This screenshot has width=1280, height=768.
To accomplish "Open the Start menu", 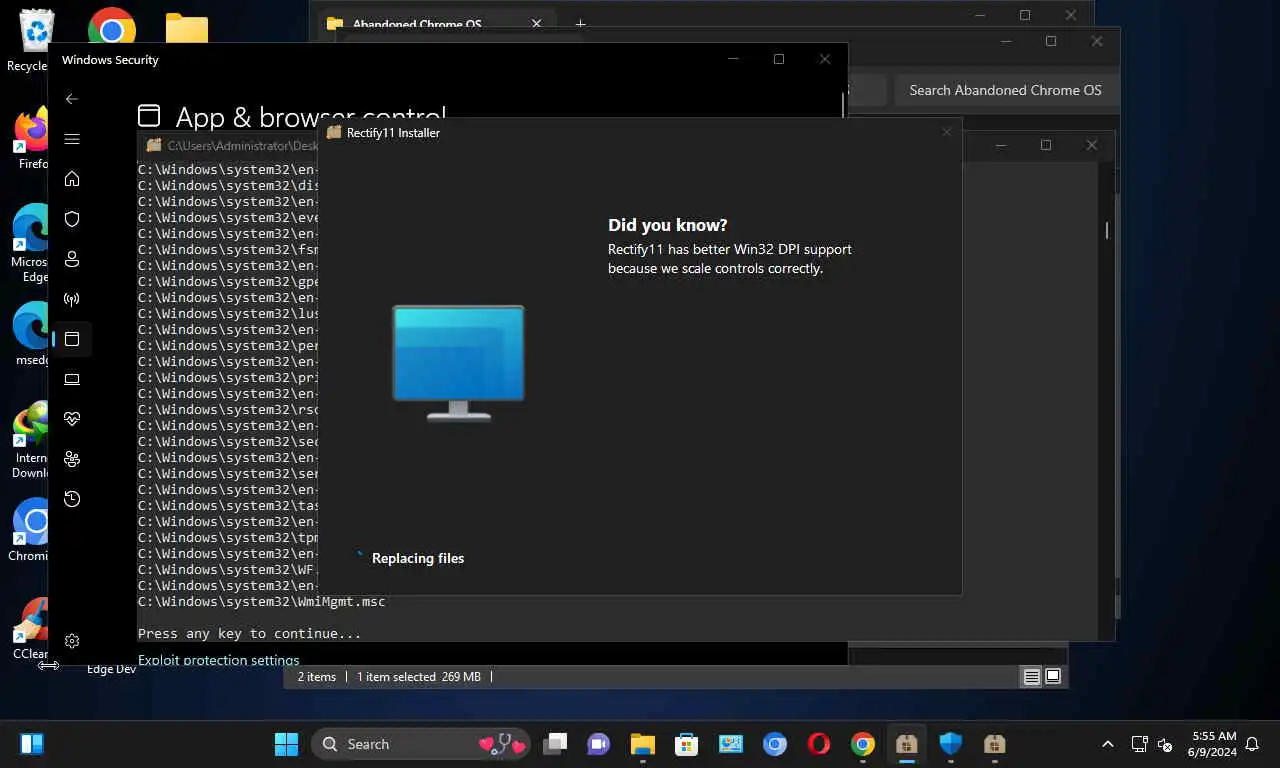I will click(286, 744).
